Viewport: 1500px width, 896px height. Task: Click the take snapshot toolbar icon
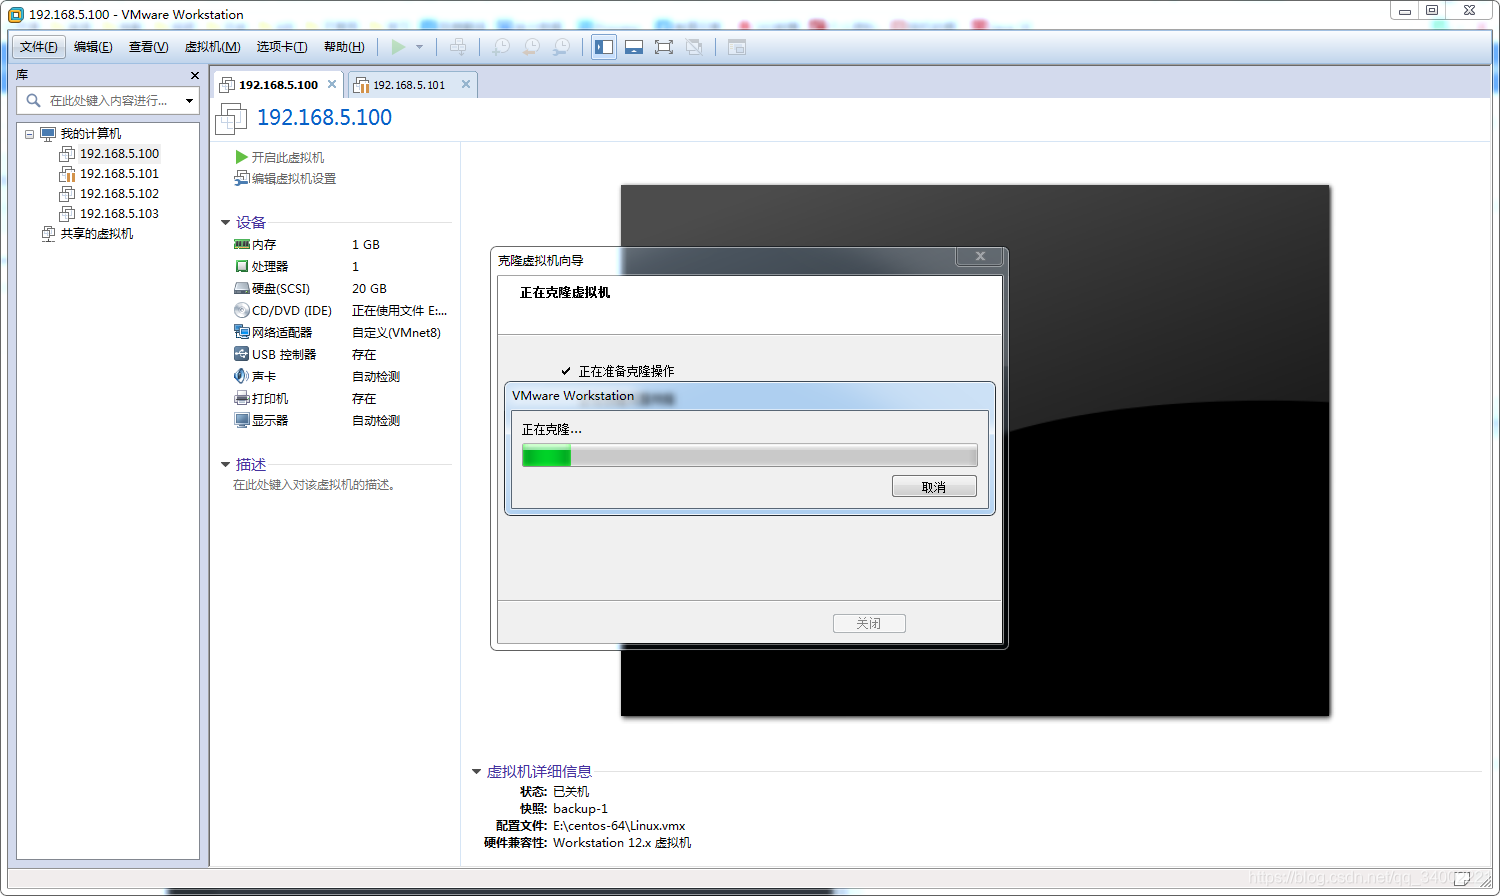[501, 47]
